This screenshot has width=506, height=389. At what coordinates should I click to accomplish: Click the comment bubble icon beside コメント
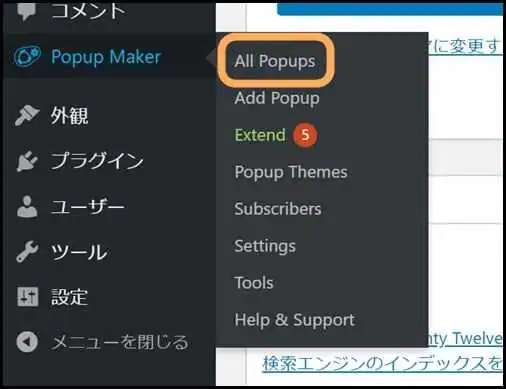26,11
